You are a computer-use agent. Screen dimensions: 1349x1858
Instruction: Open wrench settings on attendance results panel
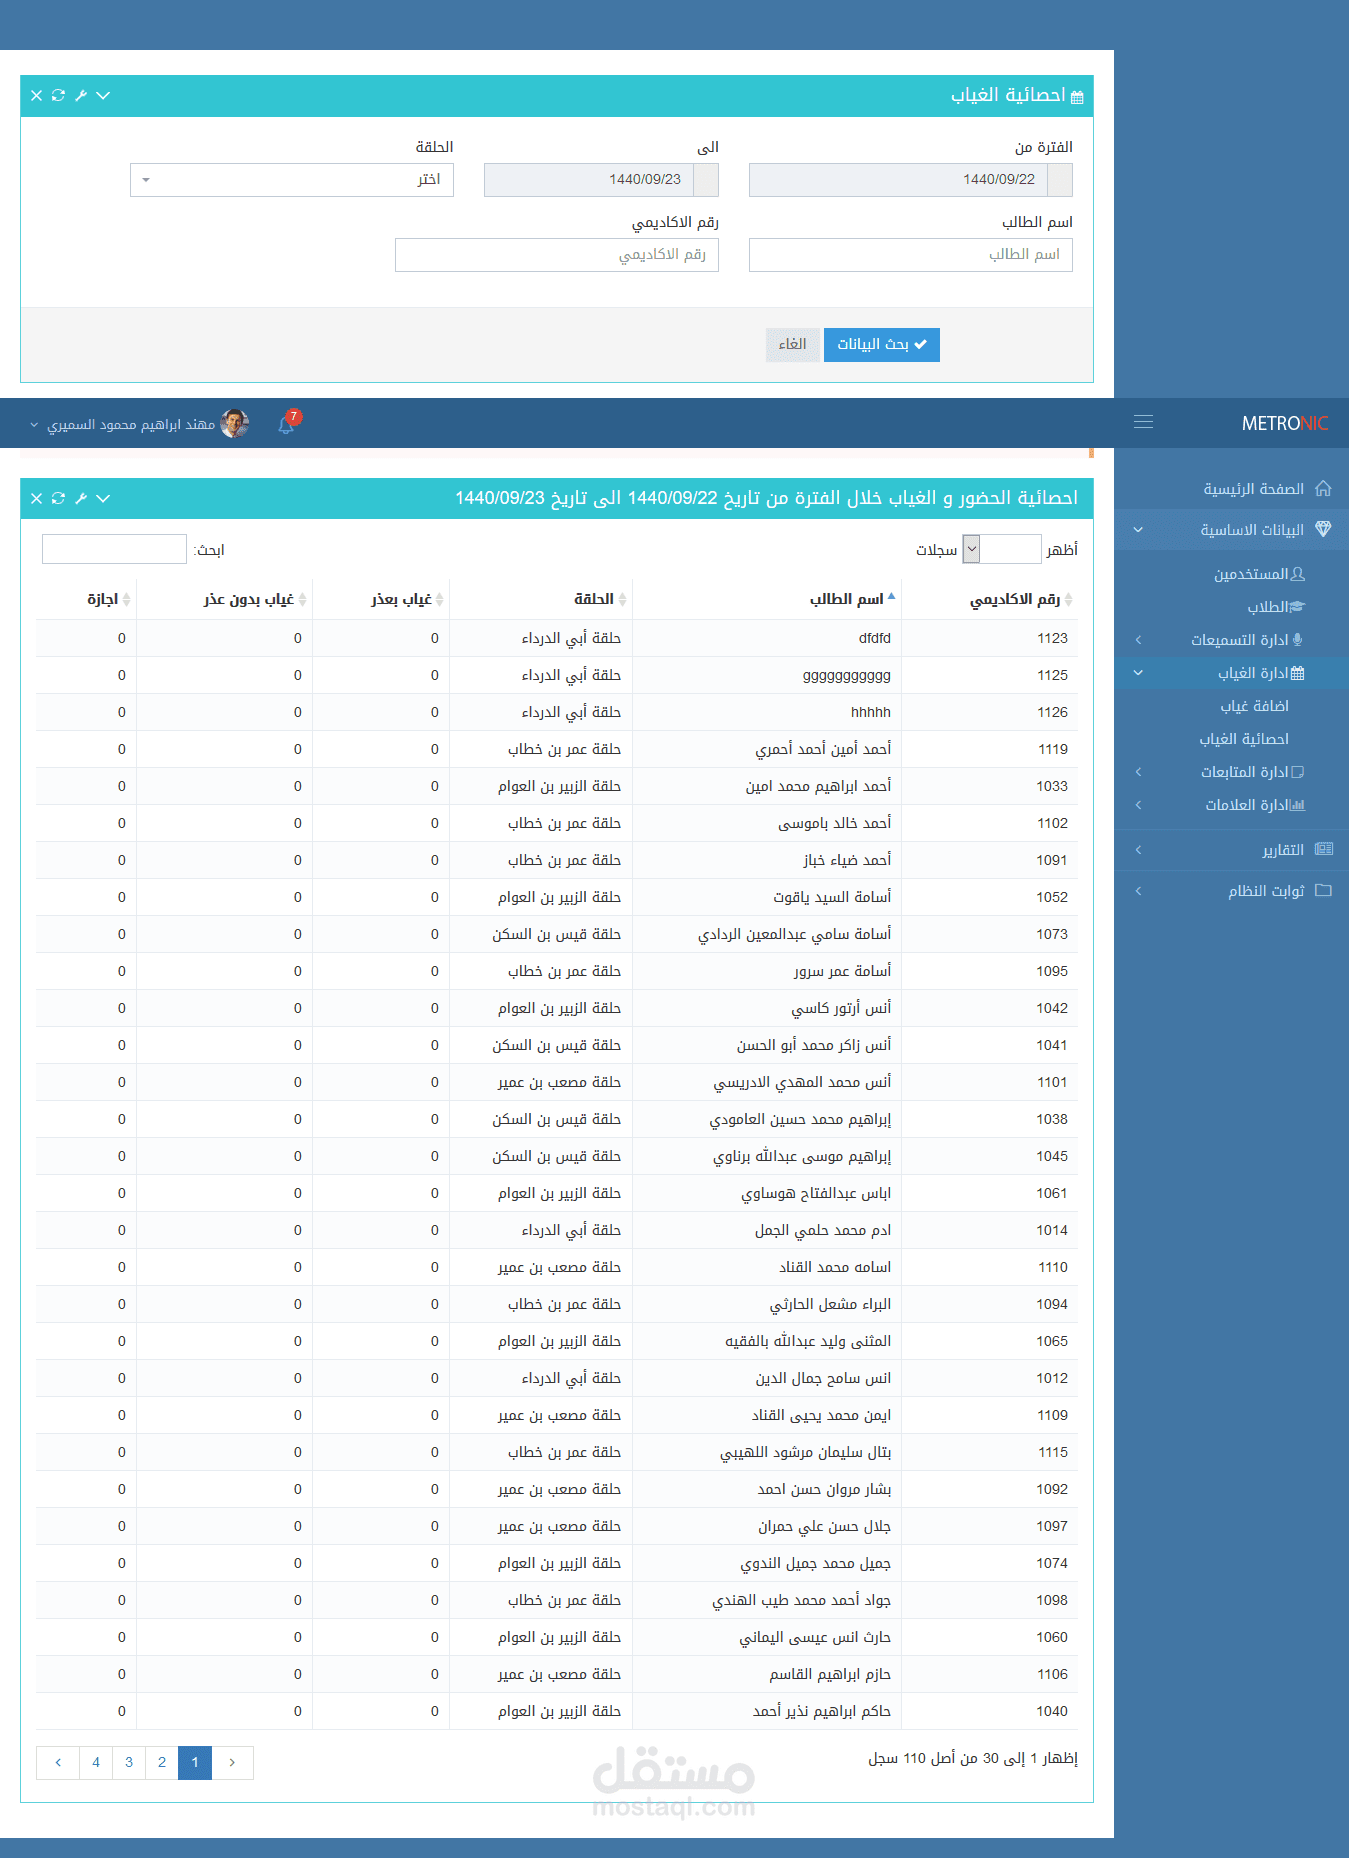[x=81, y=498]
